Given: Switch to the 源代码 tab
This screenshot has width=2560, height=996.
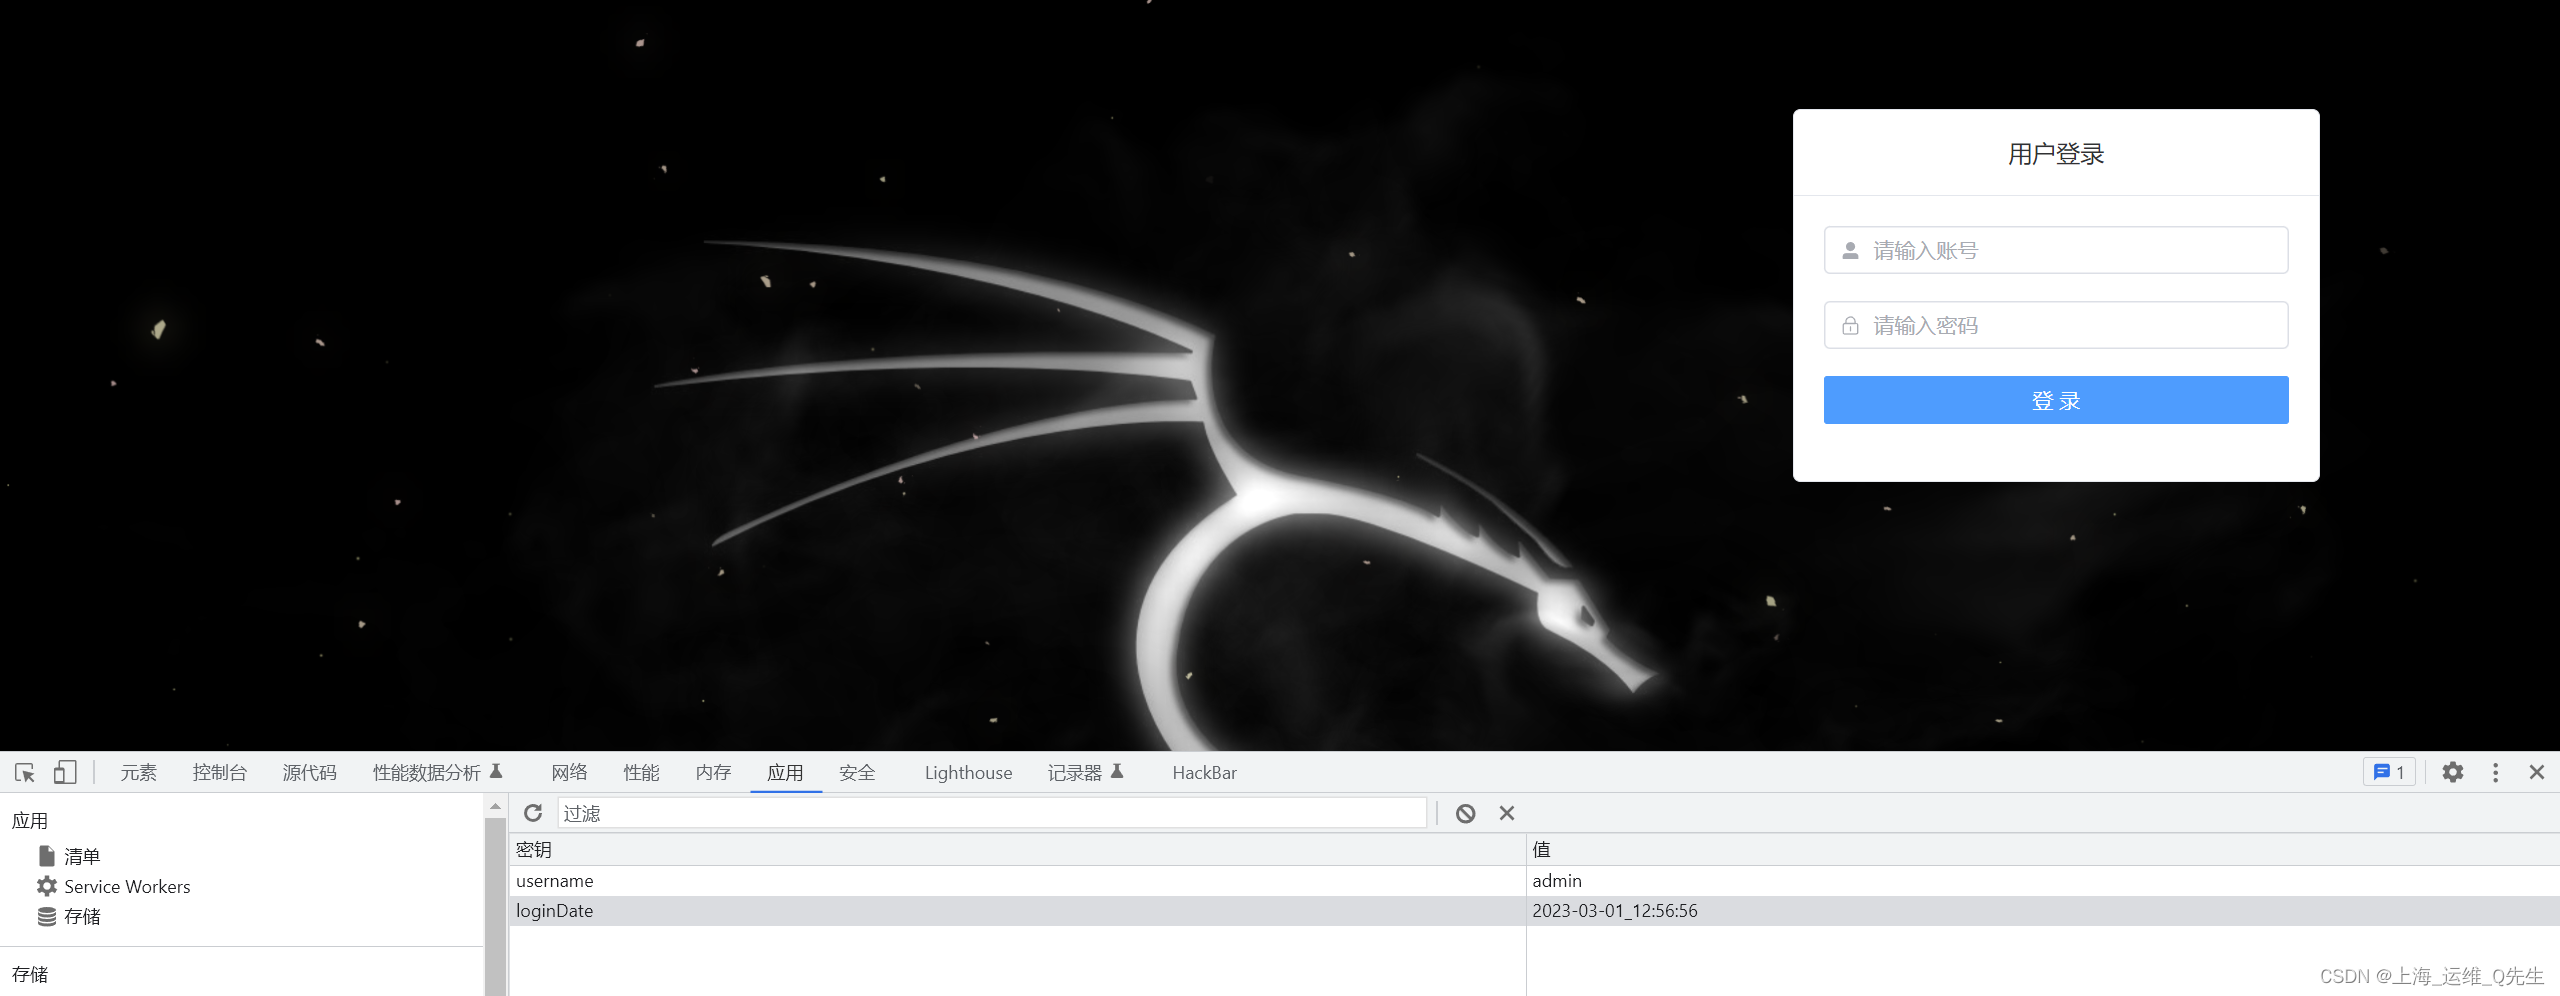Looking at the screenshot, I should [310, 772].
